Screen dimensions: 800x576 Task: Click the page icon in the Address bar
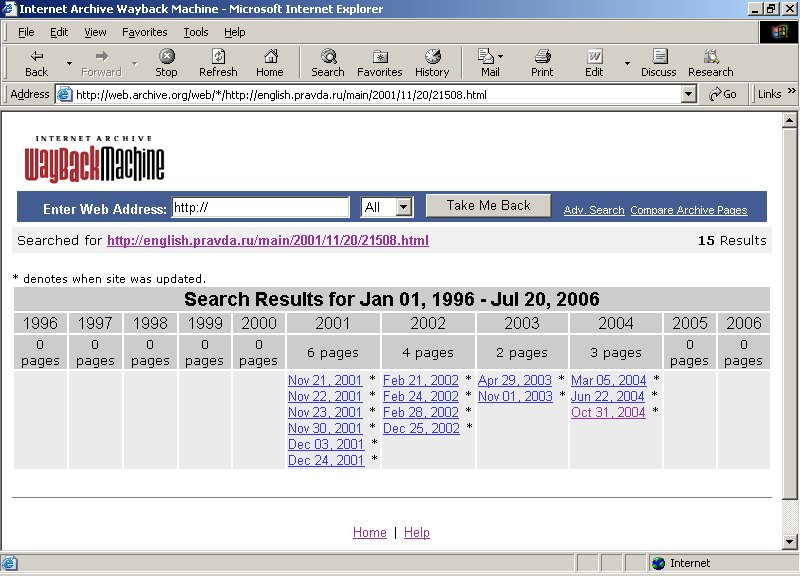(x=65, y=94)
